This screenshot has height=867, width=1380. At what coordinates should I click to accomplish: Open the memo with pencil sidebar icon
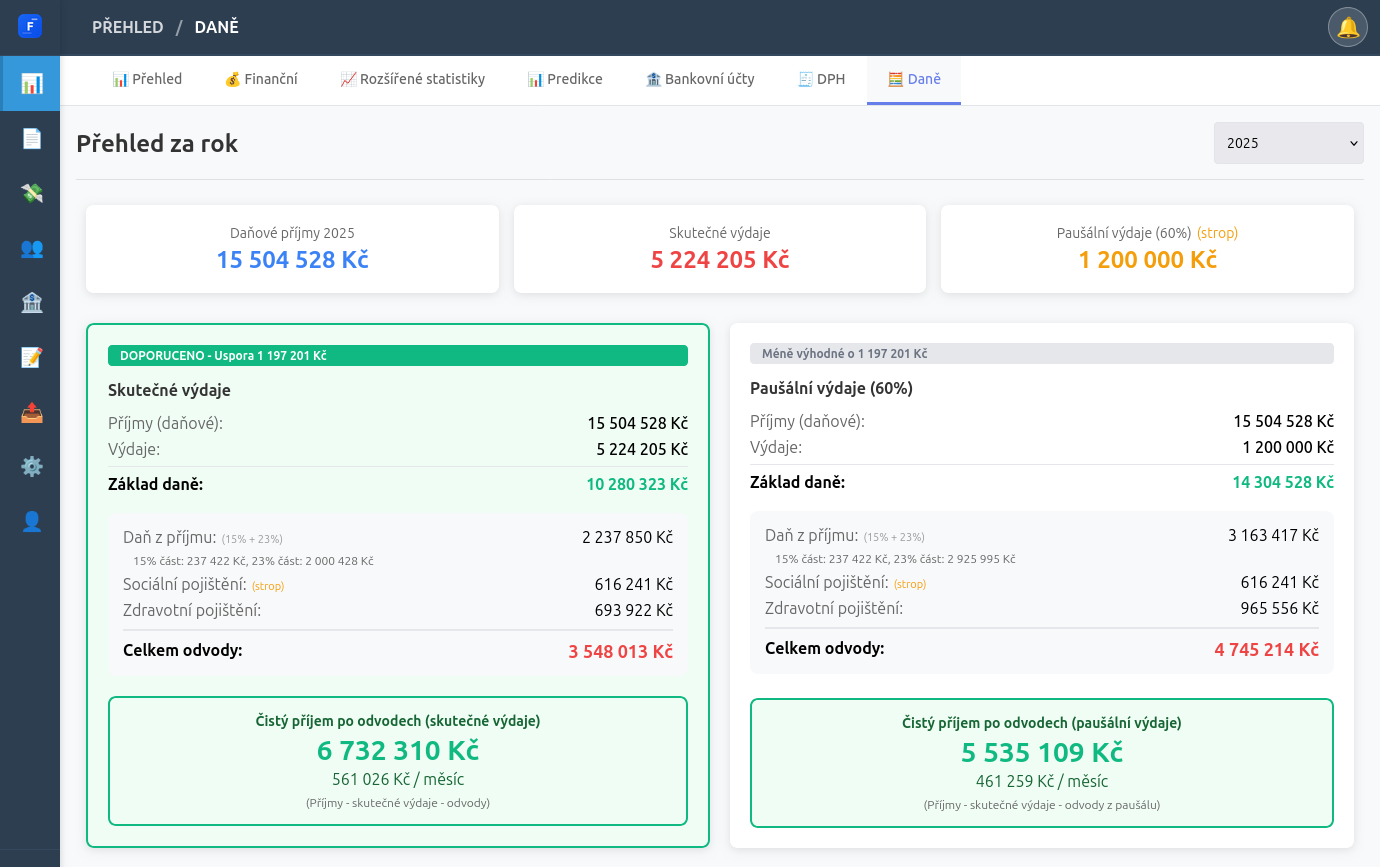click(x=31, y=357)
